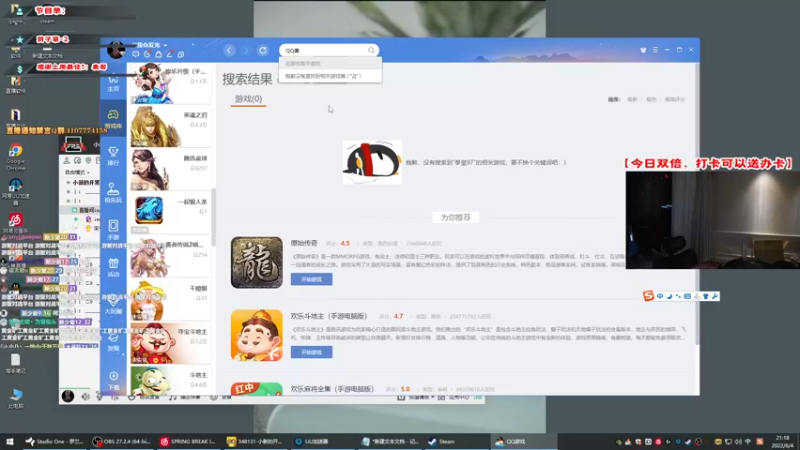Click the magnifier icon in search box

point(371,50)
